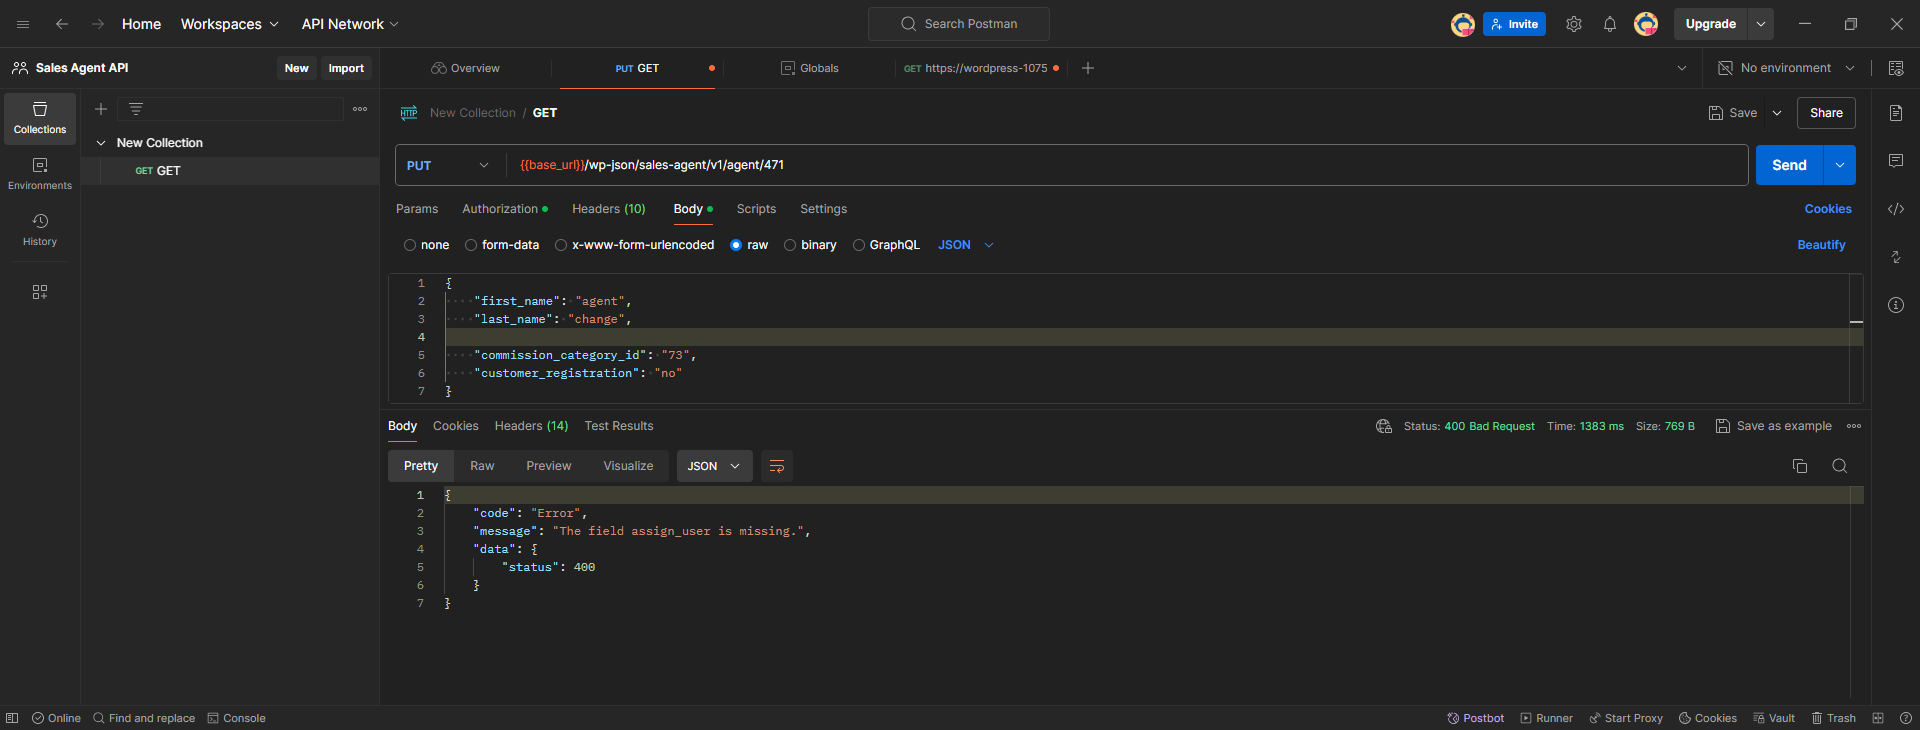Open the request info icon
Image resolution: width=1920 pixels, height=730 pixels.
(x=1896, y=305)
